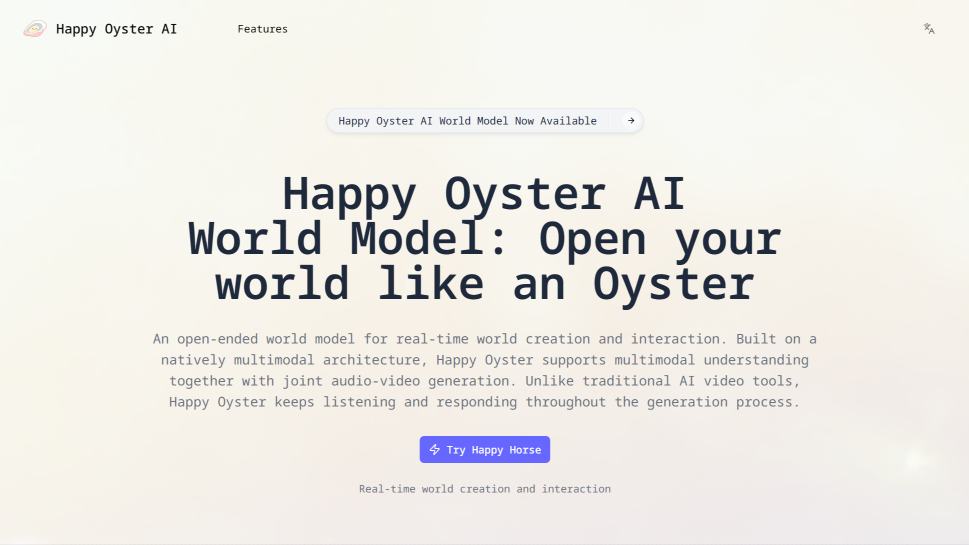Open the Features navigation menu item
Image resolution: width=969 pixels, height=545 pixels.
[262, 29]
